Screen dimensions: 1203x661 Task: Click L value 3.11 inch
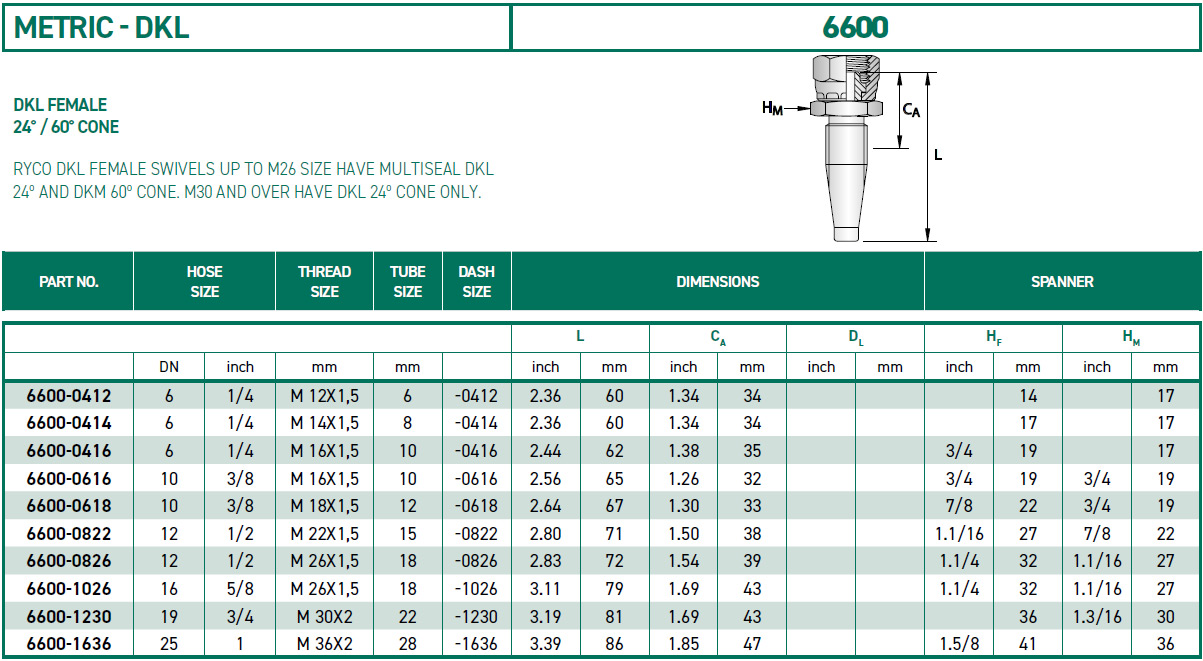coord(545,588)
